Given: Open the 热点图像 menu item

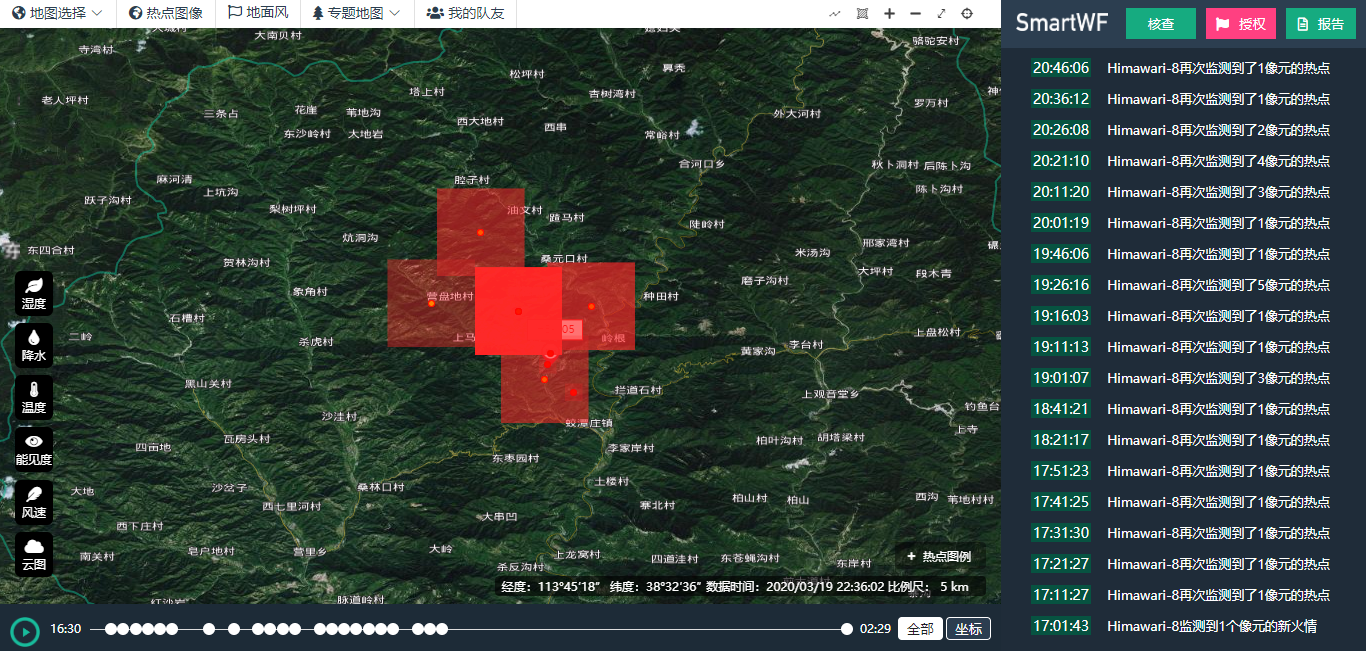Looking at the screenshot, I should point(166,13).
